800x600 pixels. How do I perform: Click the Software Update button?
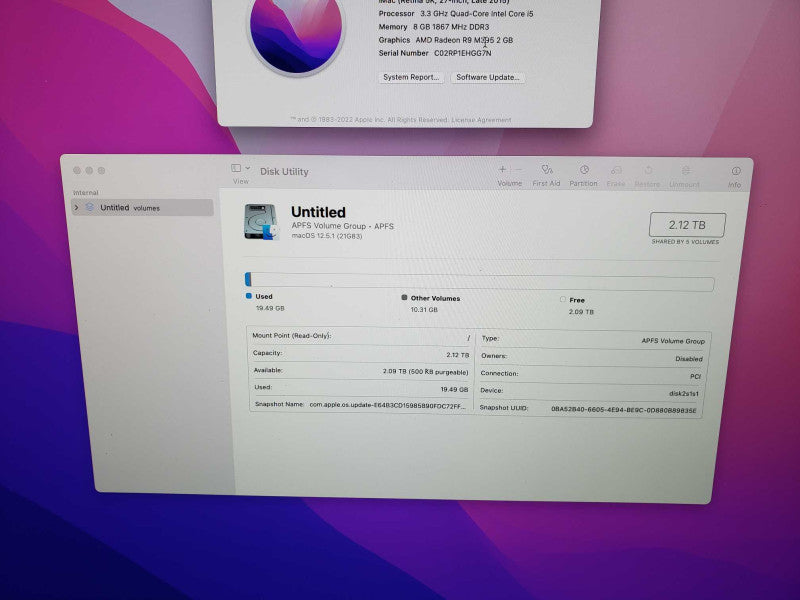(487, 78)
